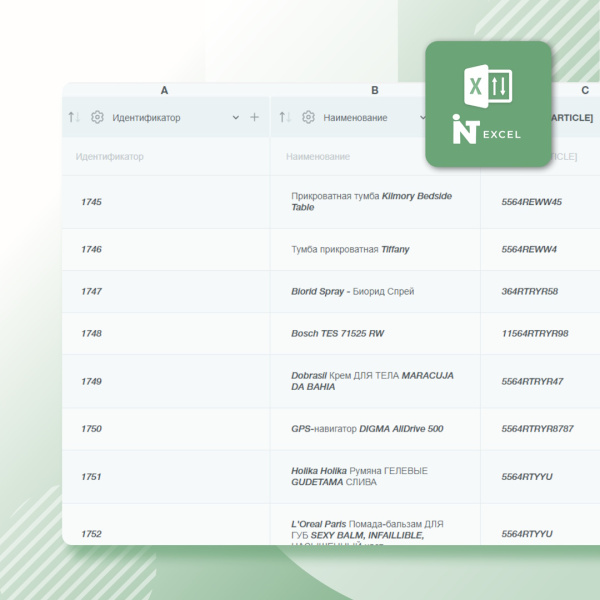600x600 pixels.
Task: Click the Идентификатор filter input field
Action: coord(165,157)
